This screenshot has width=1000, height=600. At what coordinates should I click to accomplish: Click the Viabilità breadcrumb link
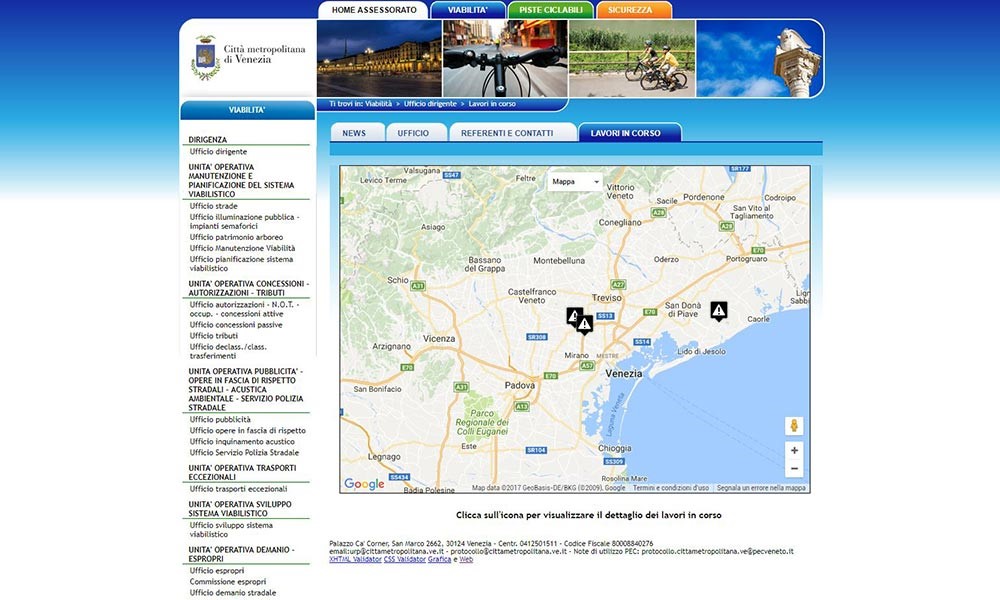point(378,103)
